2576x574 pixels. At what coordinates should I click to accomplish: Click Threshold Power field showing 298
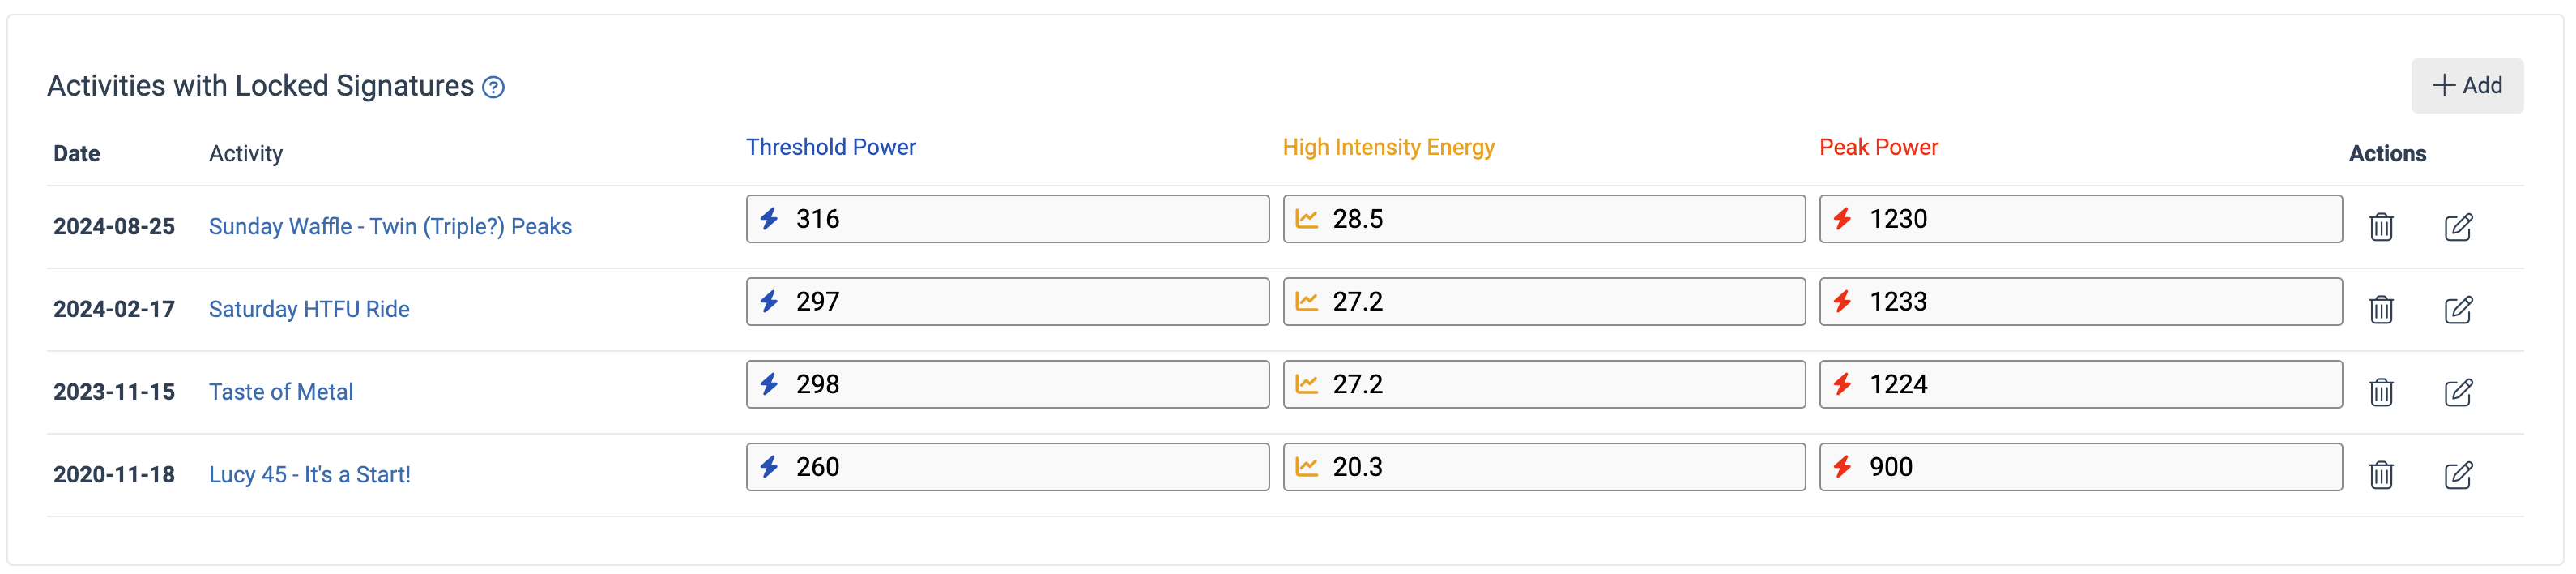coord(1007,385)
